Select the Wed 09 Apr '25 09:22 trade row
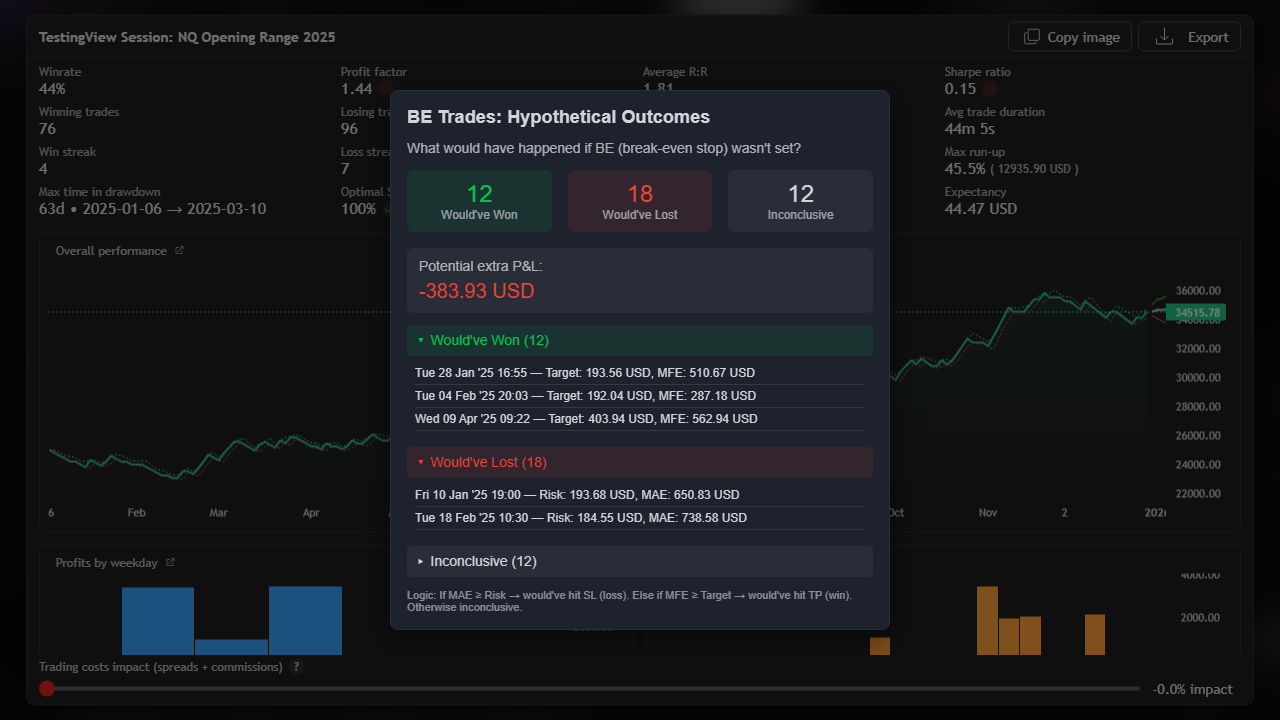 click(640, 419)
